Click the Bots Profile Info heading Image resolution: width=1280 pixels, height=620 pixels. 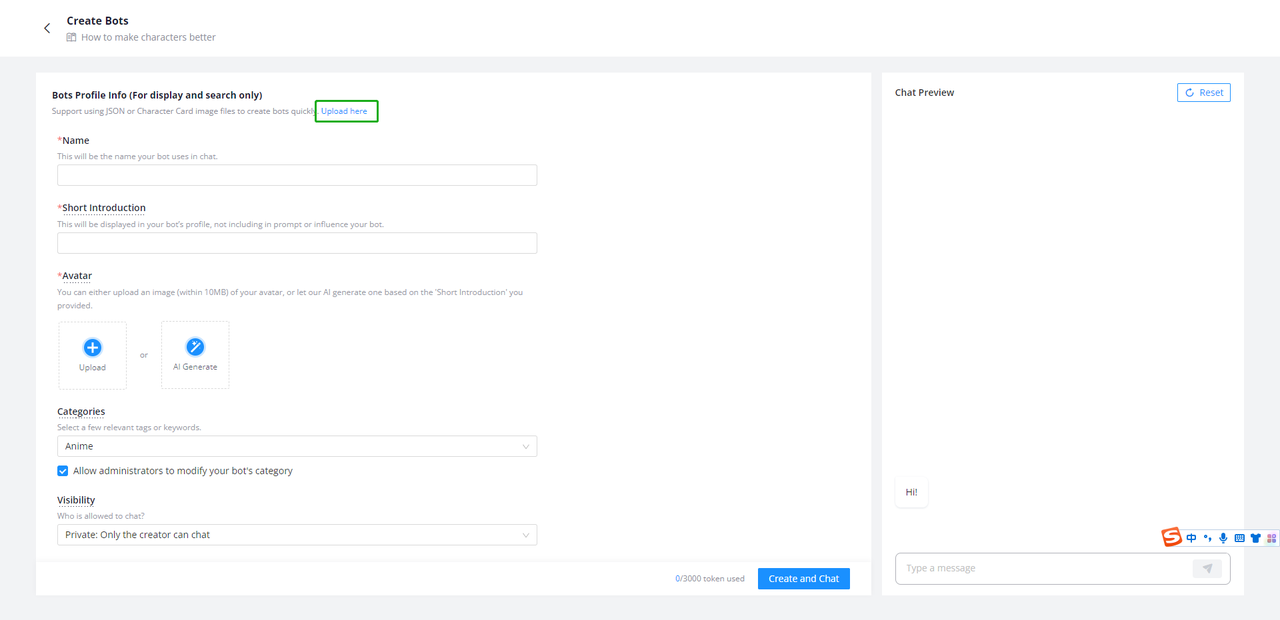point(157,95)
